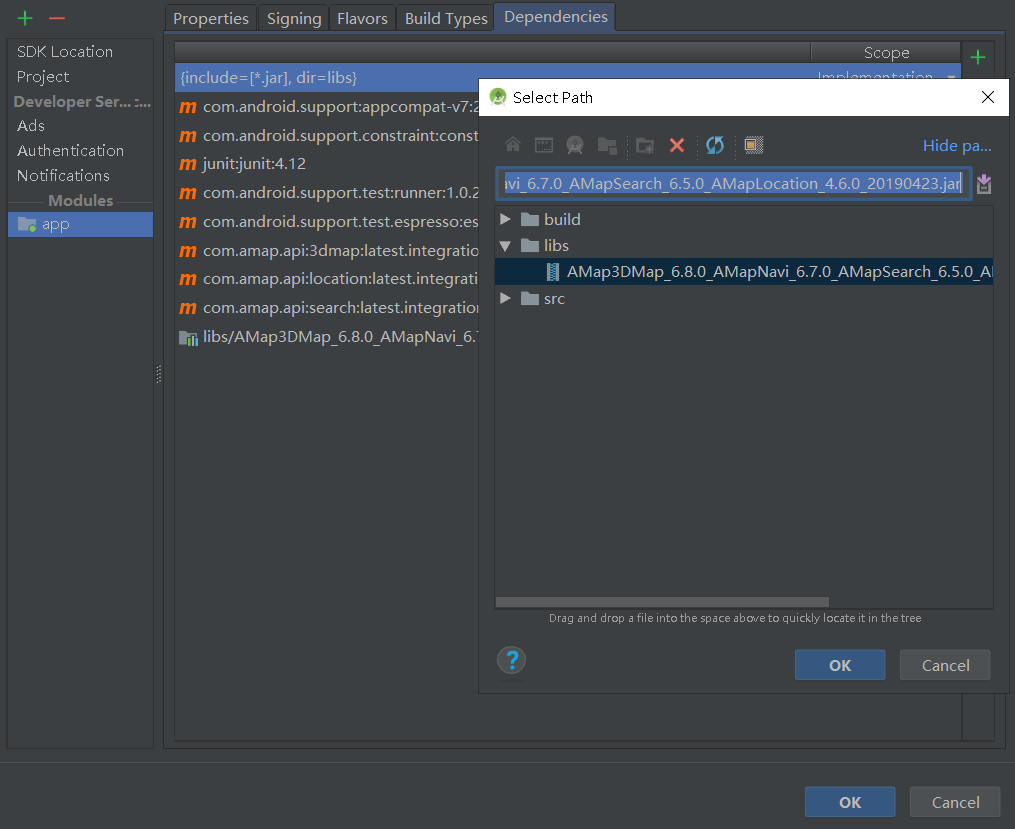Screen dimensions: 1015x829
Task: Collapse the libs folder
Action: (505, 245)
